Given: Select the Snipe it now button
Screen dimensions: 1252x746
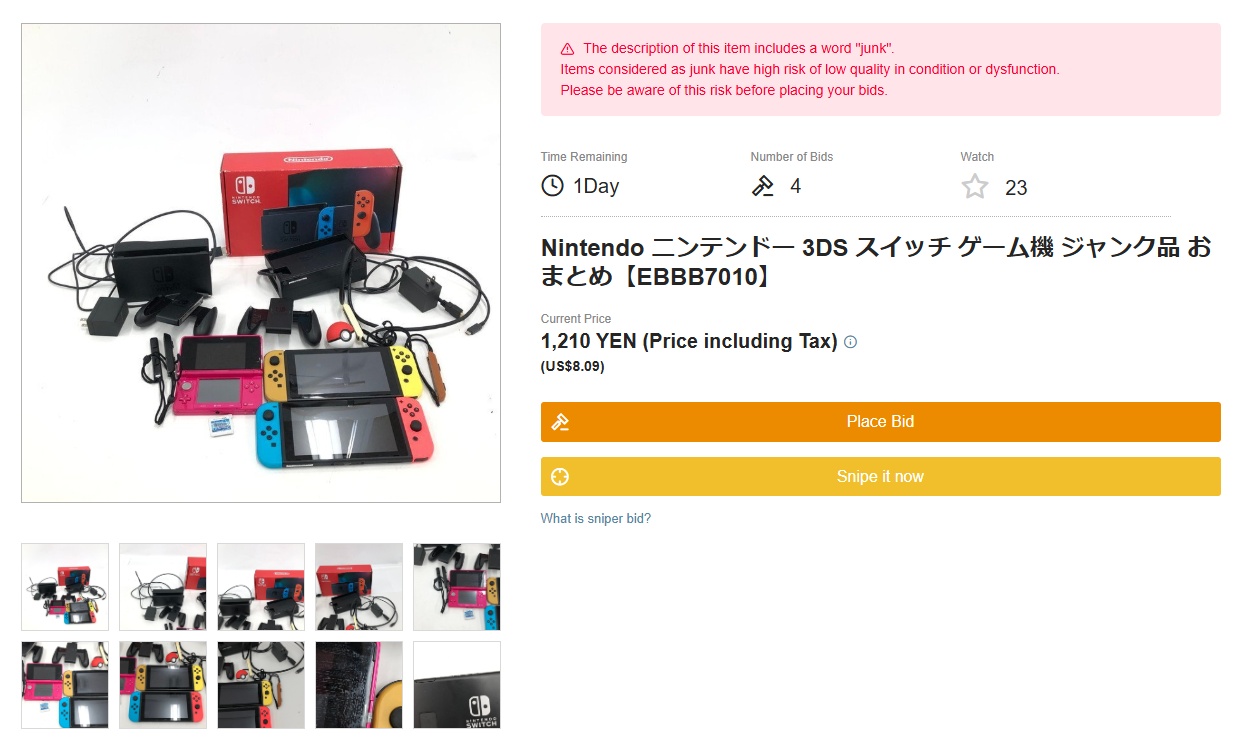Looking at the screenshot, I should click(x=880, y=477).
